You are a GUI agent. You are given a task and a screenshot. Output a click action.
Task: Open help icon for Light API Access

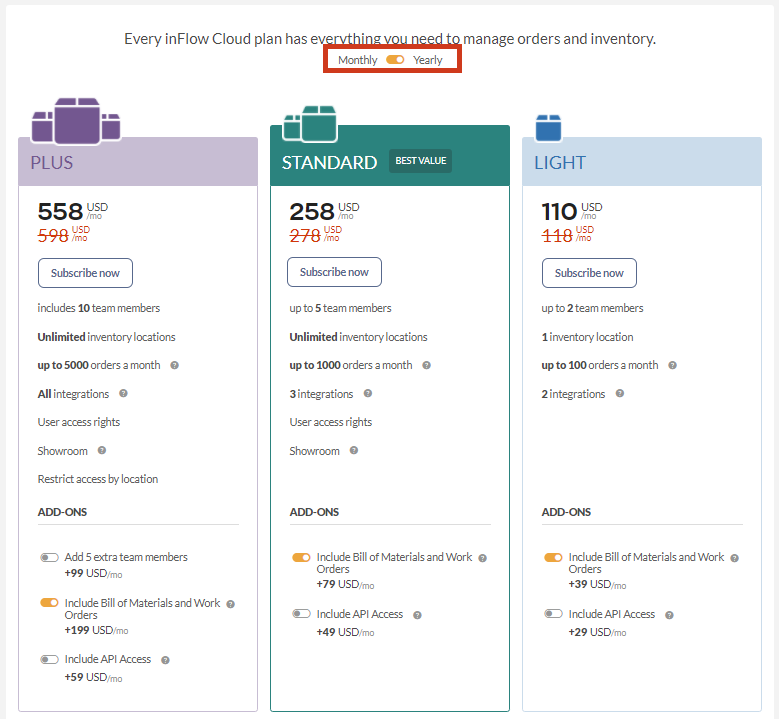click(669, 615)
